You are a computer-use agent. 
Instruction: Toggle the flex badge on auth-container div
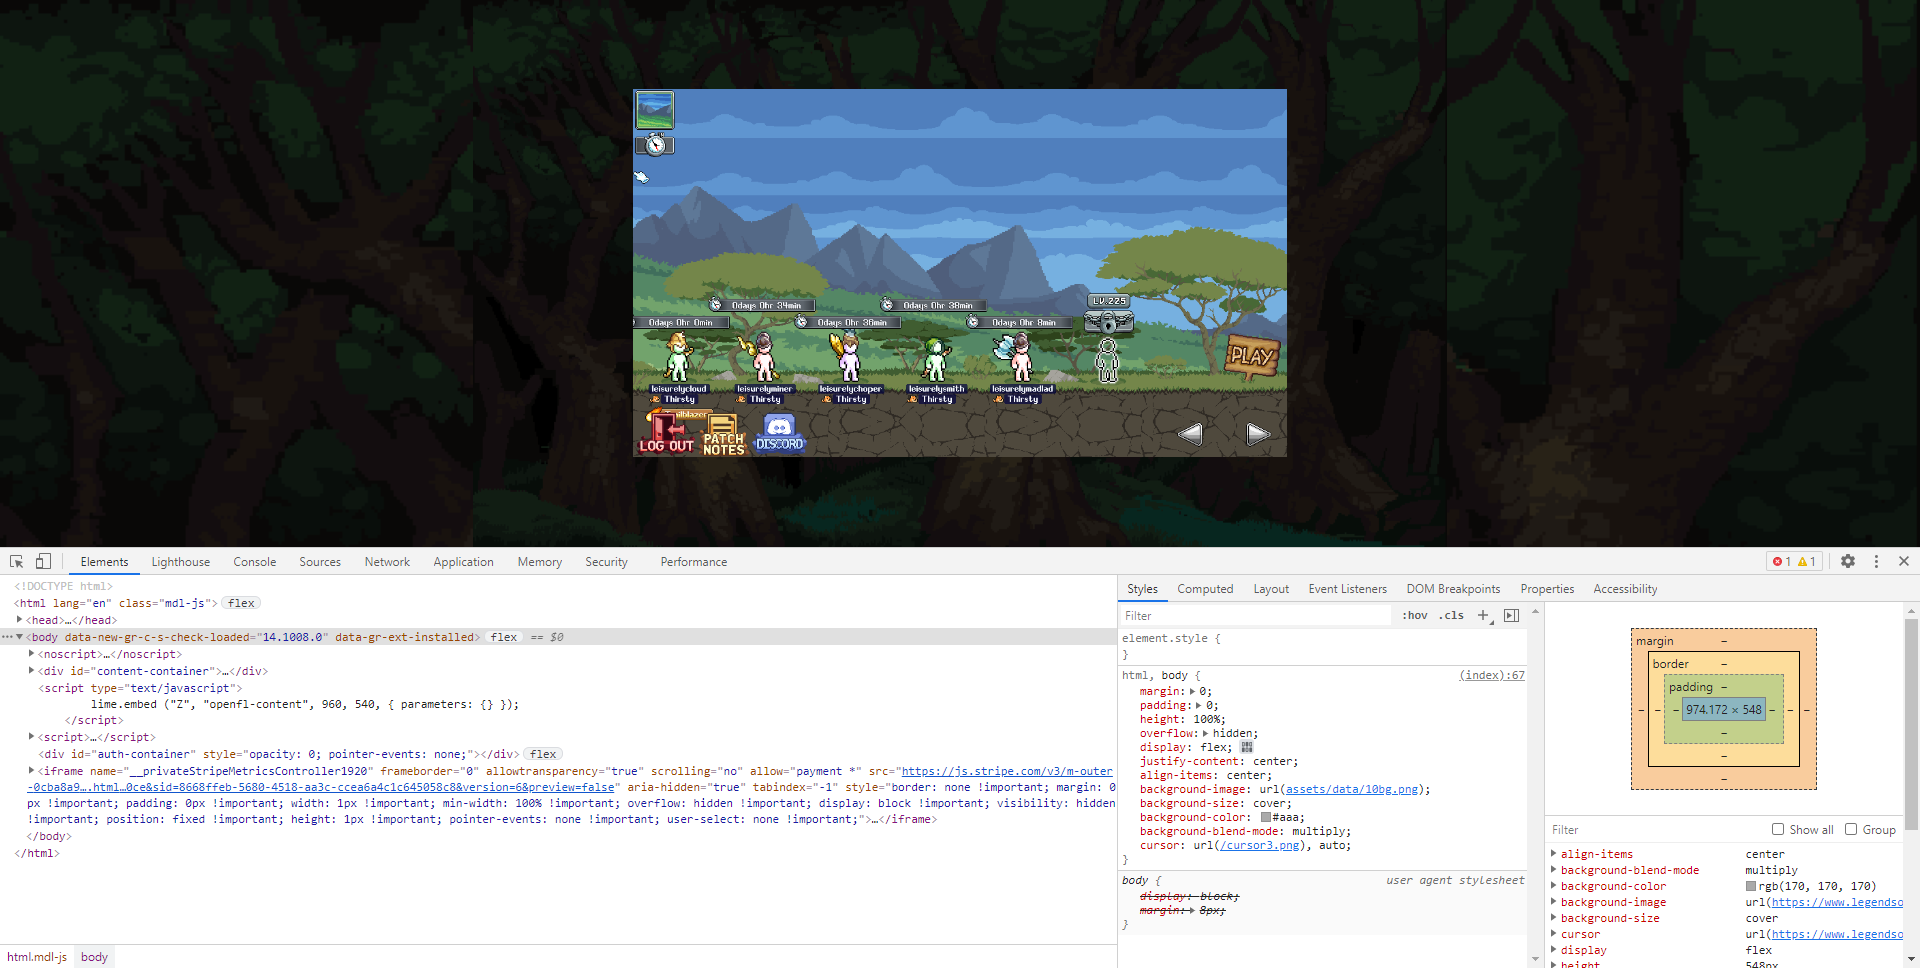pos(543,754)
